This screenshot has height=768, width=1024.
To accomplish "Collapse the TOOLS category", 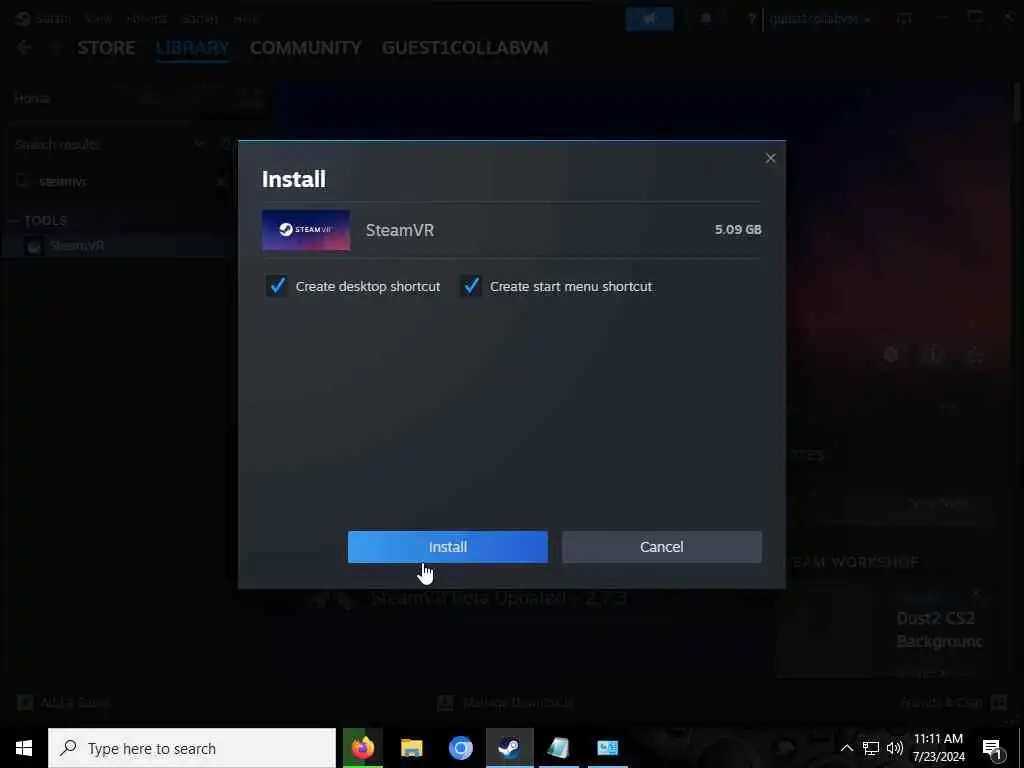I will [x=14, y=221].
